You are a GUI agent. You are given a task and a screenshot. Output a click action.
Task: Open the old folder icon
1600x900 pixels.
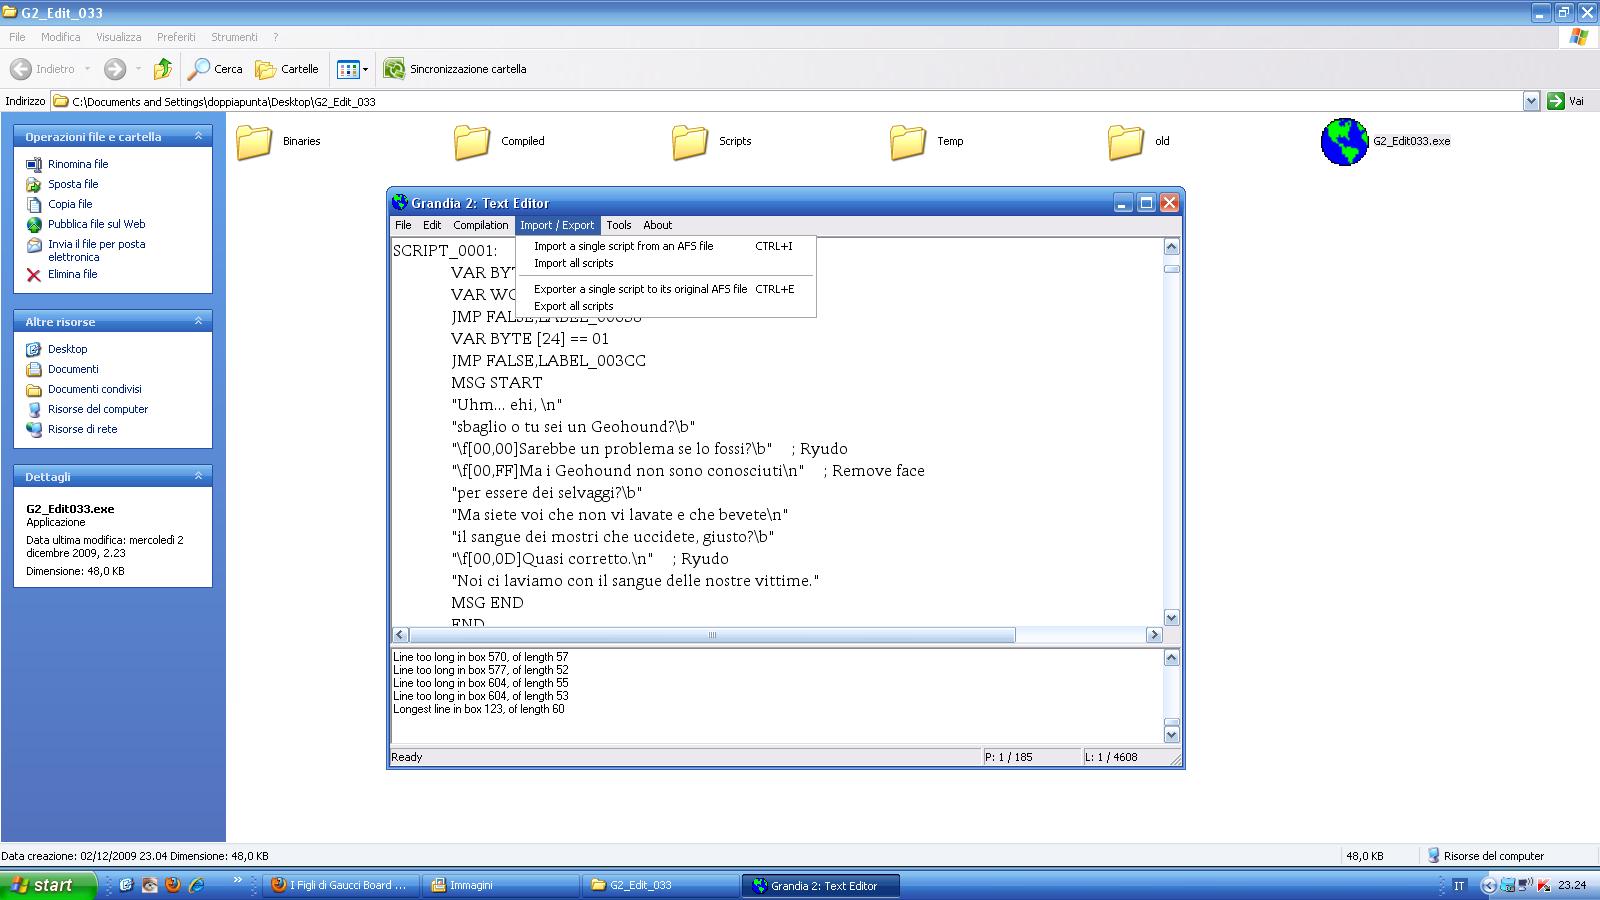1126,142
